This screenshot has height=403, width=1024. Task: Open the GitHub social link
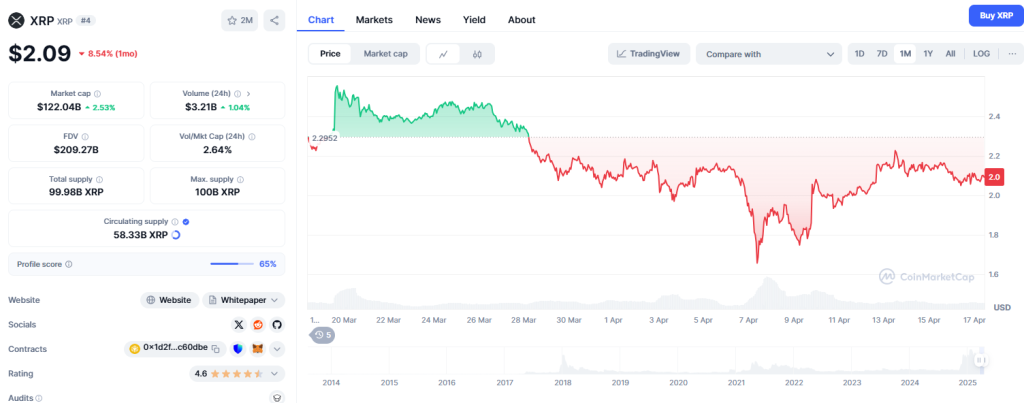276,325
